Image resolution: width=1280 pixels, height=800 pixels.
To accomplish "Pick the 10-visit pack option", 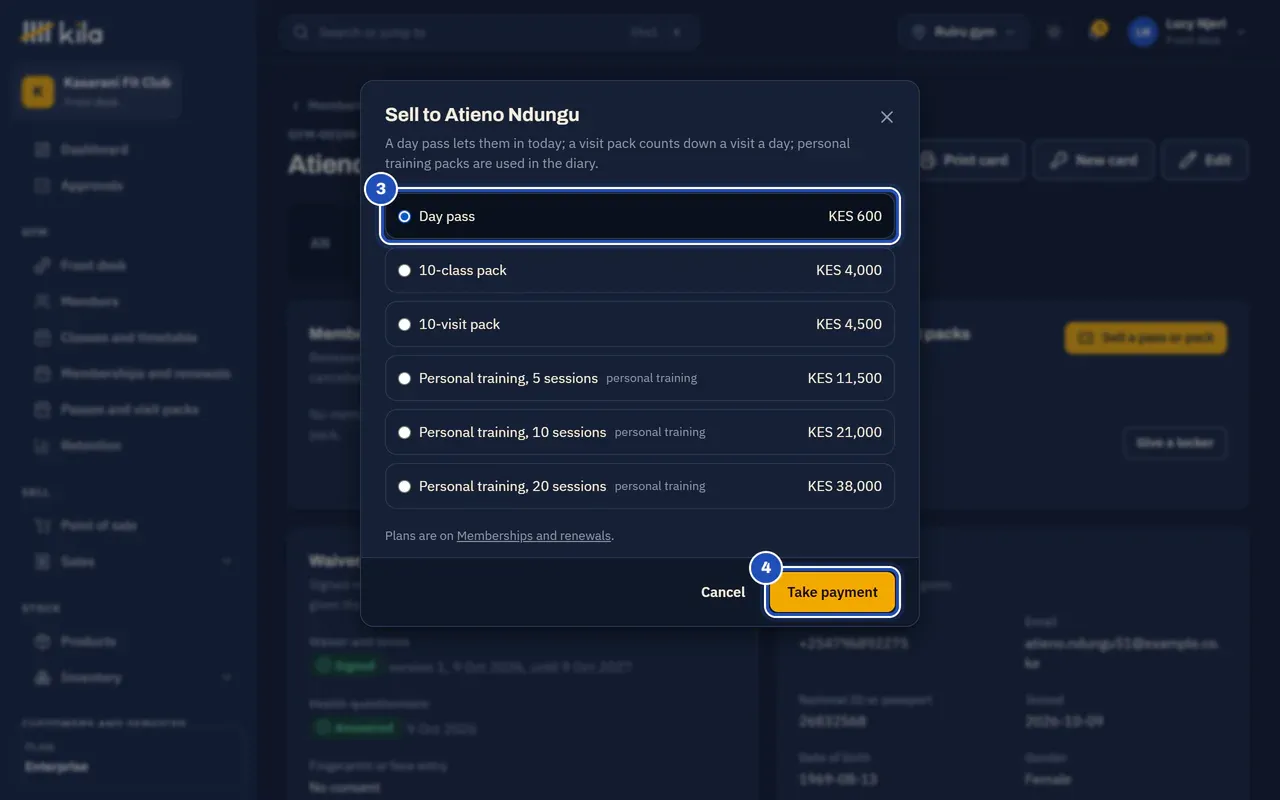I will pyautogui.click(x=640, y=324).
